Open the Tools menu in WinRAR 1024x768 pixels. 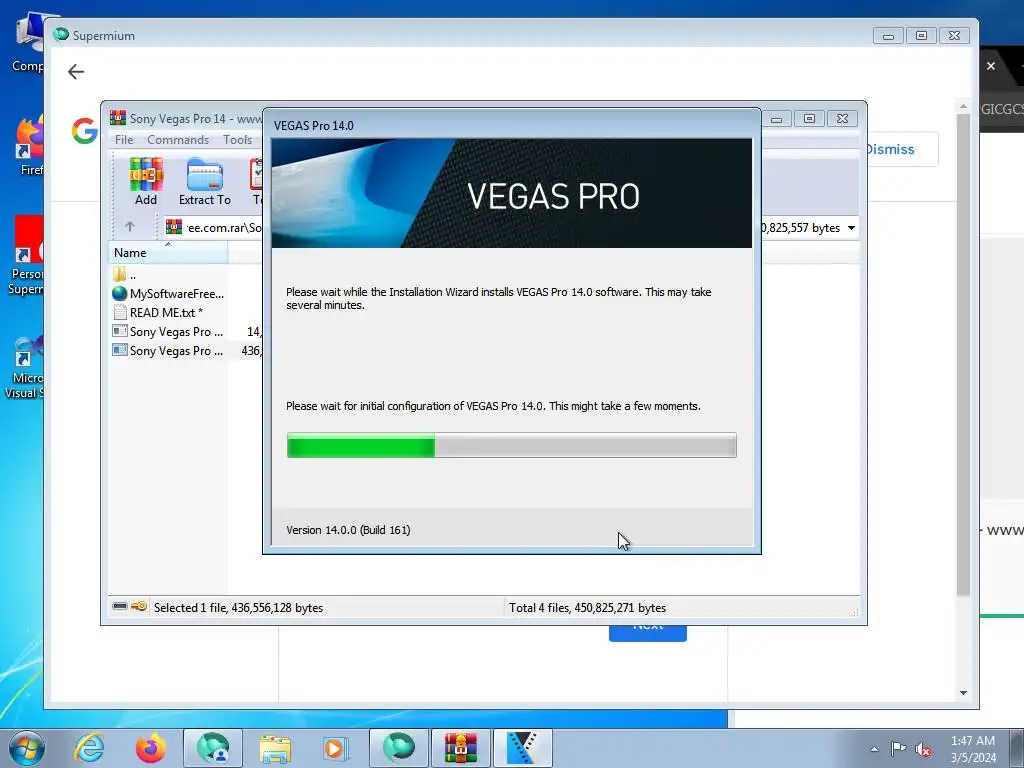[x=237, y=140]
